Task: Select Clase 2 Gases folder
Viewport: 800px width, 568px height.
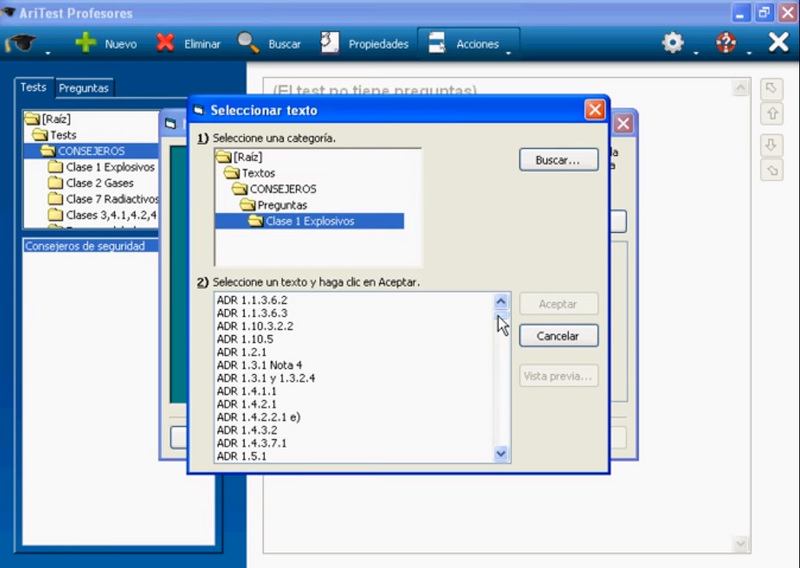Action: (91, 183)
